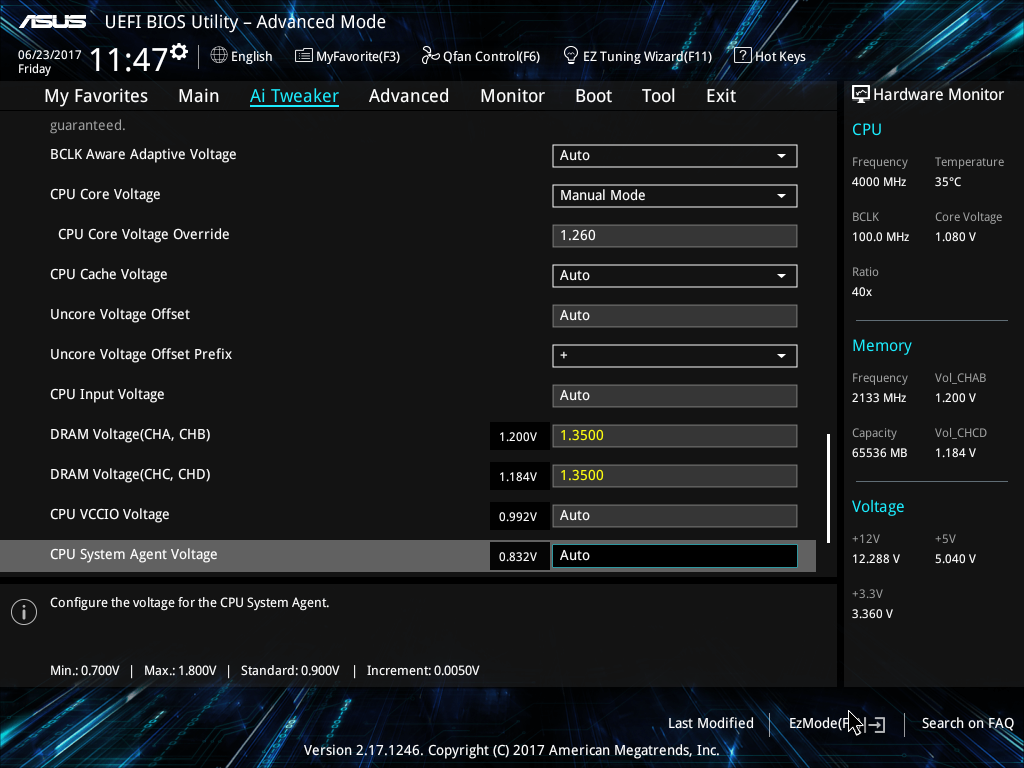This screenshot has height=768, width=1024.
Task: Click the CPU Input Voltage field
Action: (675, 396)
